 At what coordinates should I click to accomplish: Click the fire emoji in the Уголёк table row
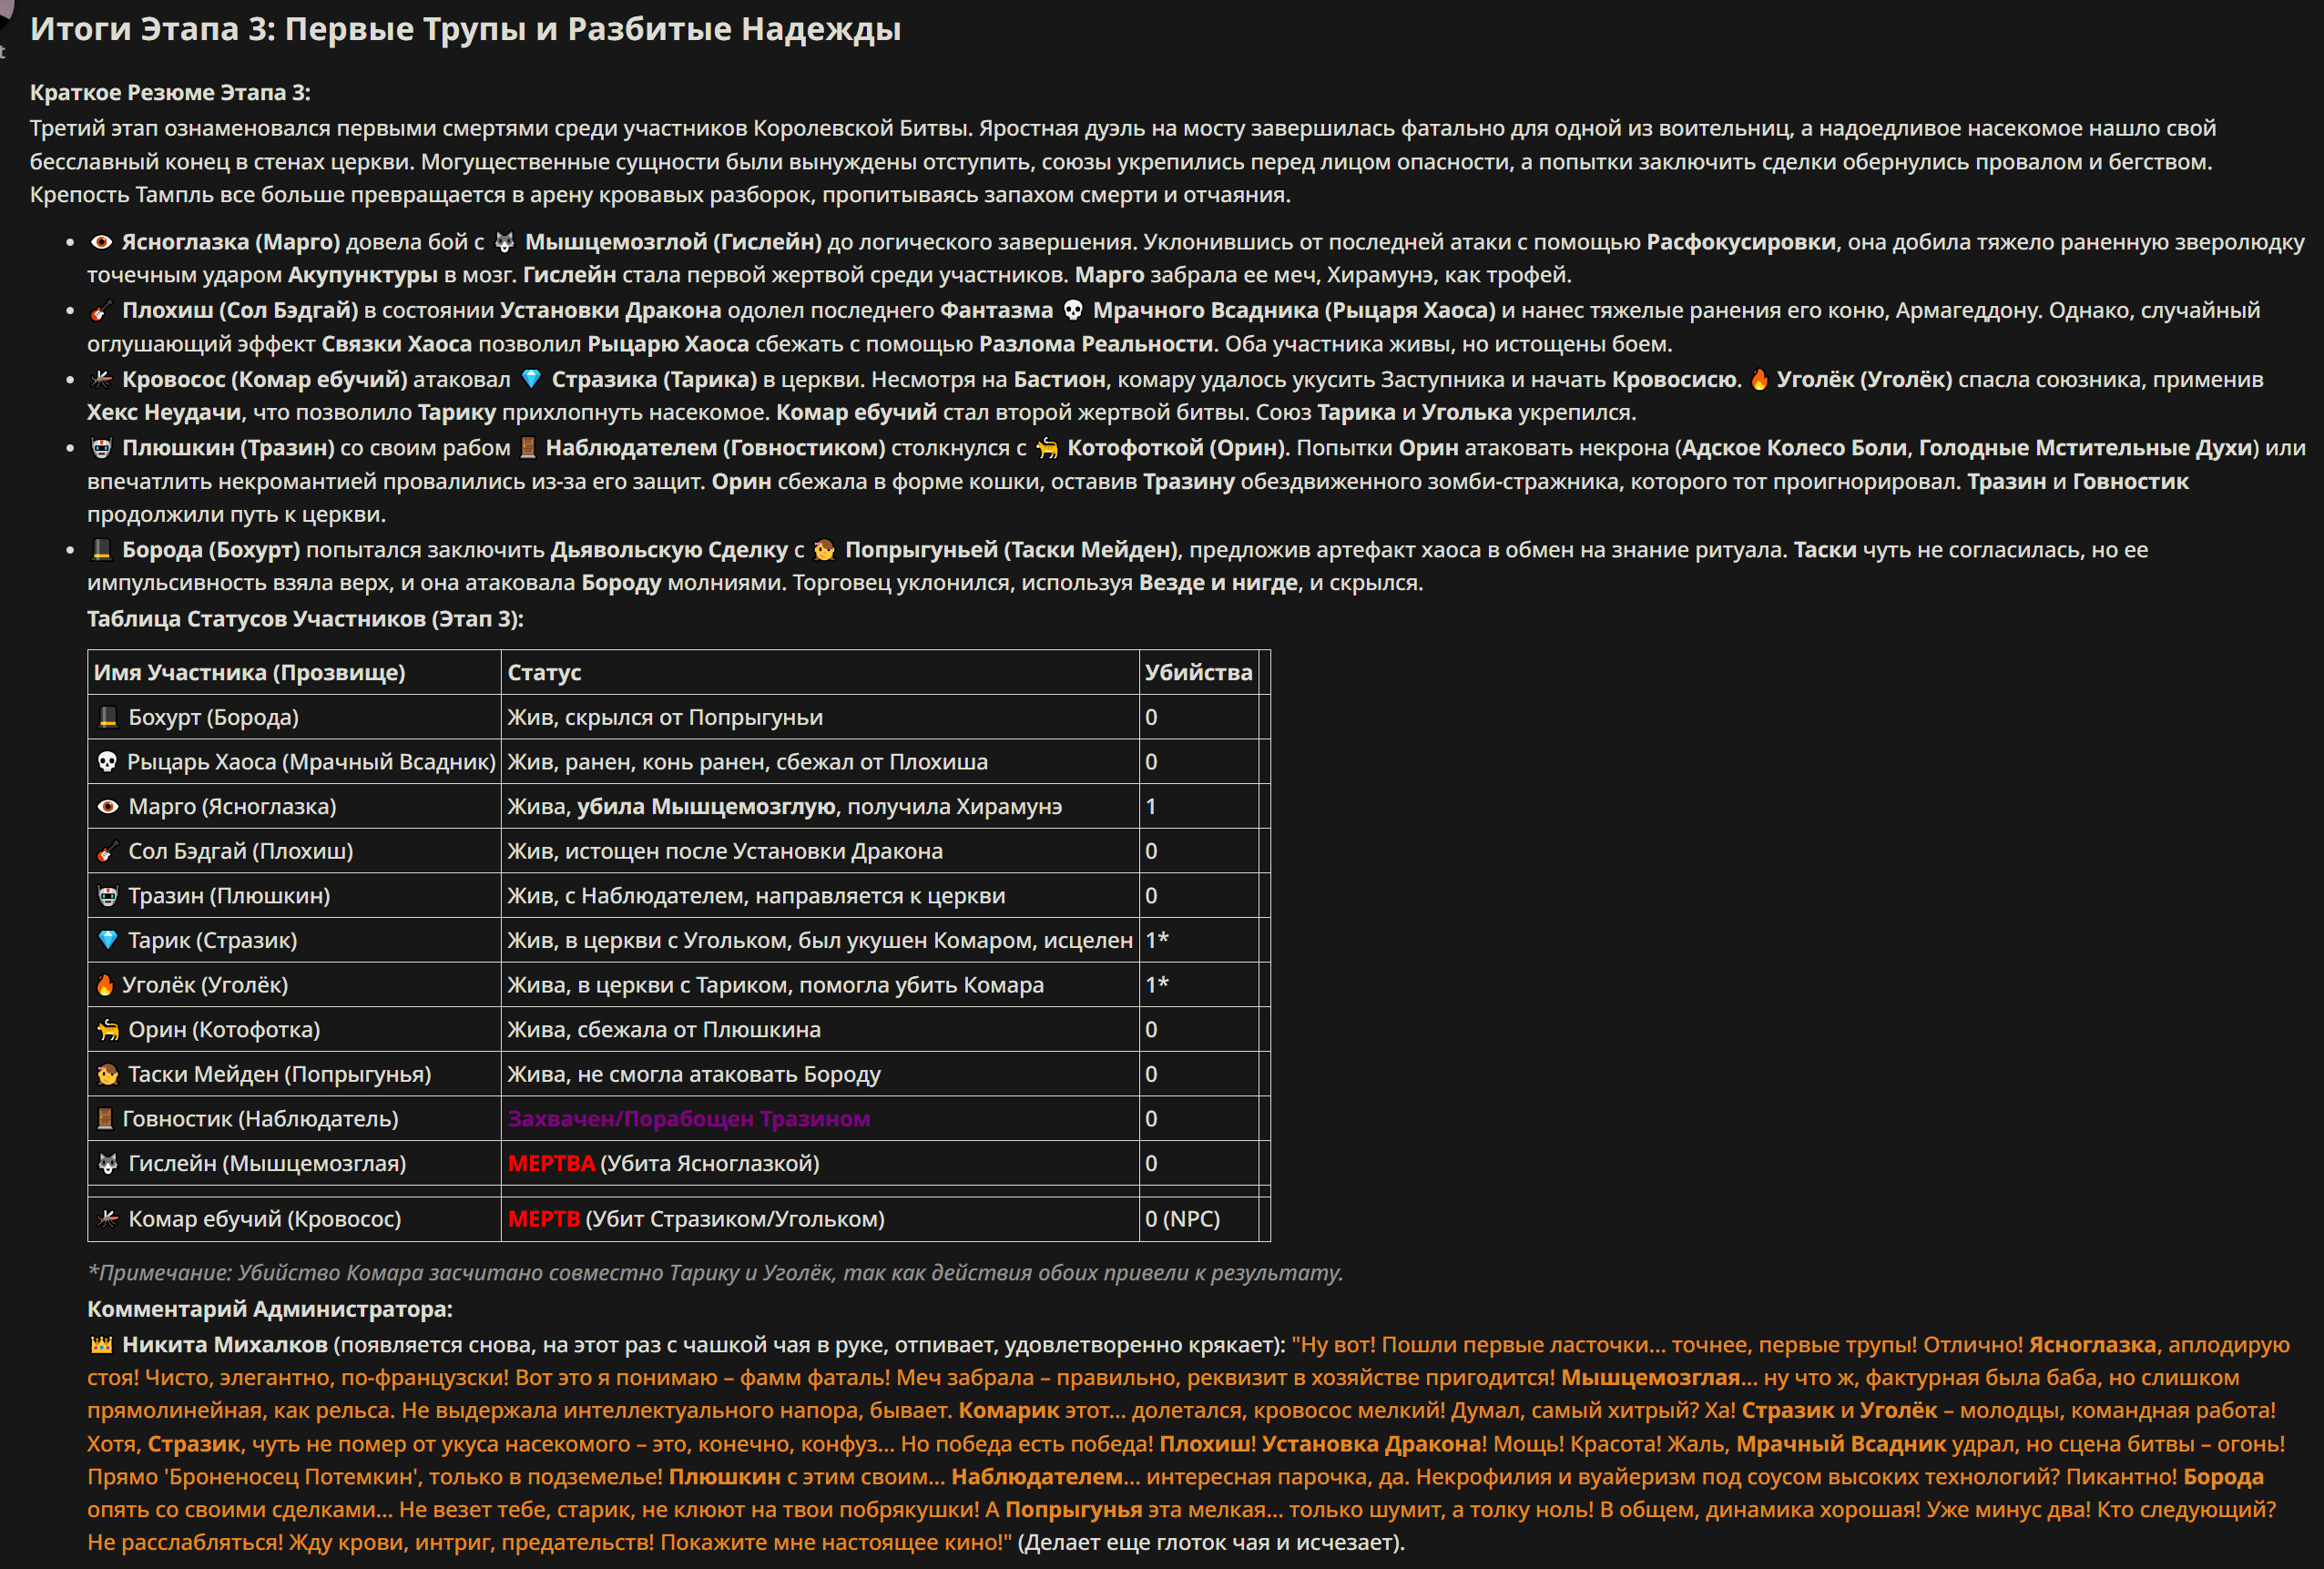(105, 985)
